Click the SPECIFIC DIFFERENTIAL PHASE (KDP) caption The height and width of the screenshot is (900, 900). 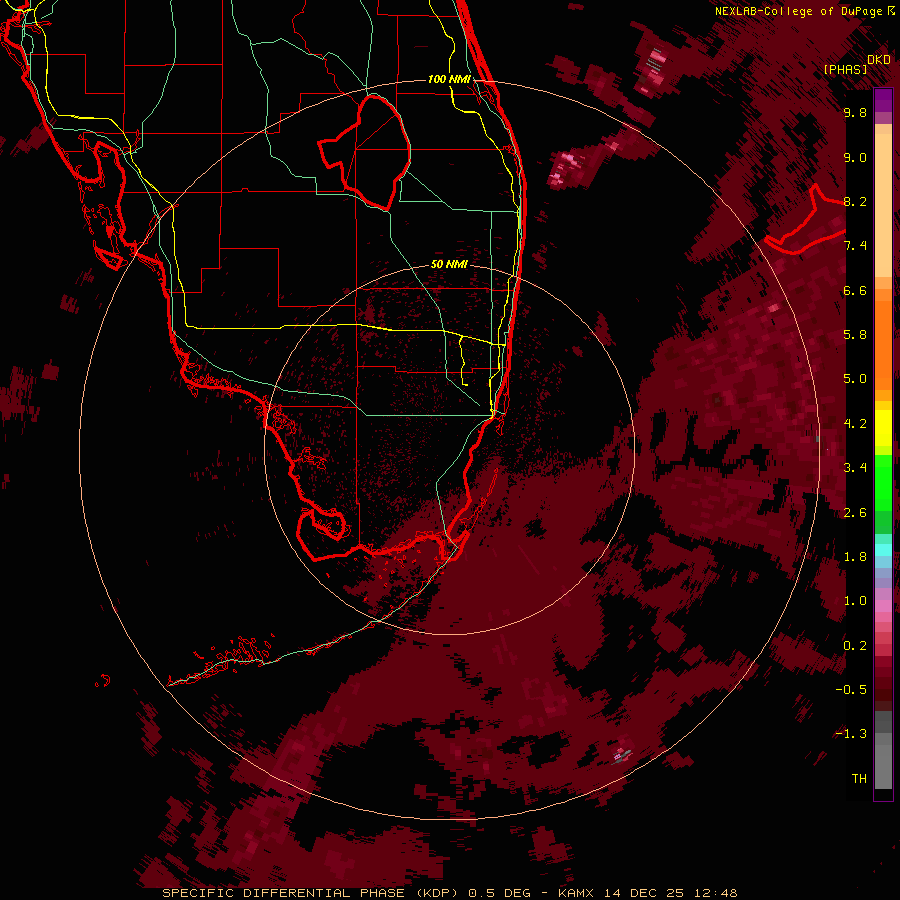311,893
